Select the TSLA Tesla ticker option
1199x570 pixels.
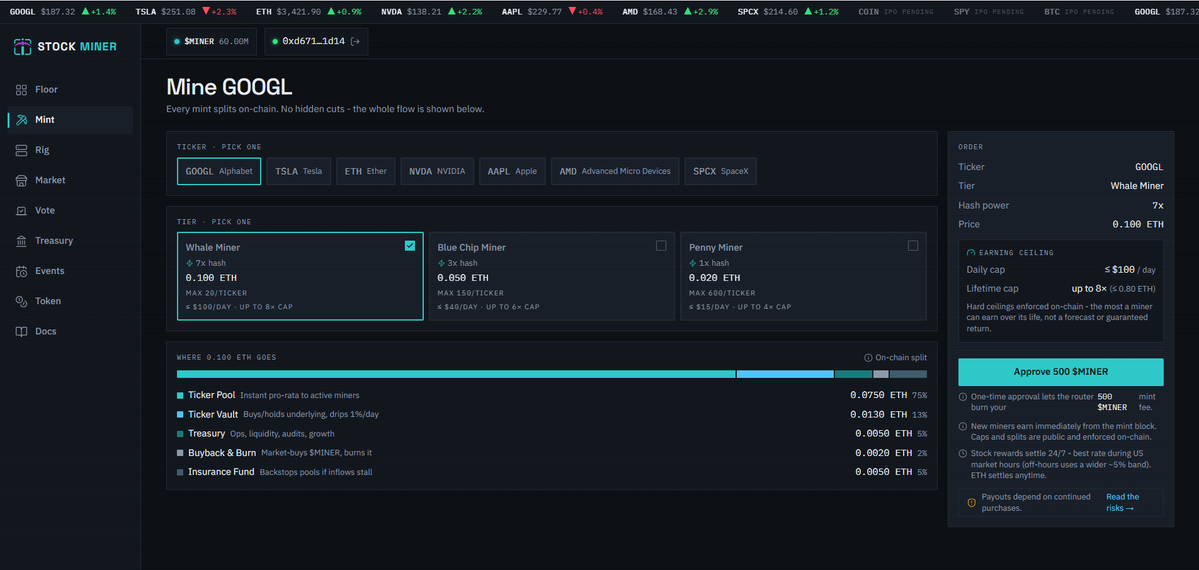click(x=299, y=171)
